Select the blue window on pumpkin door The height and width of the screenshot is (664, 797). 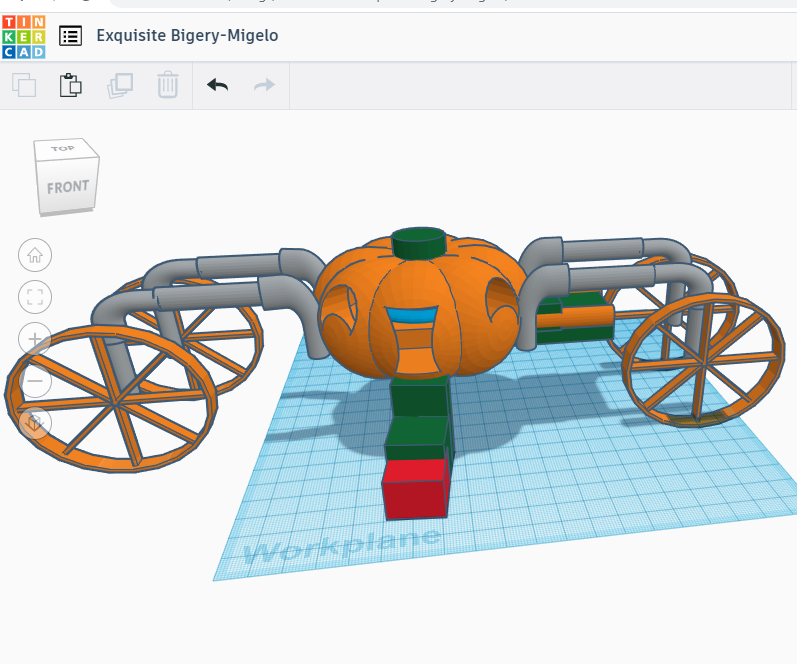pyautogui.click(x=412, y=315)
